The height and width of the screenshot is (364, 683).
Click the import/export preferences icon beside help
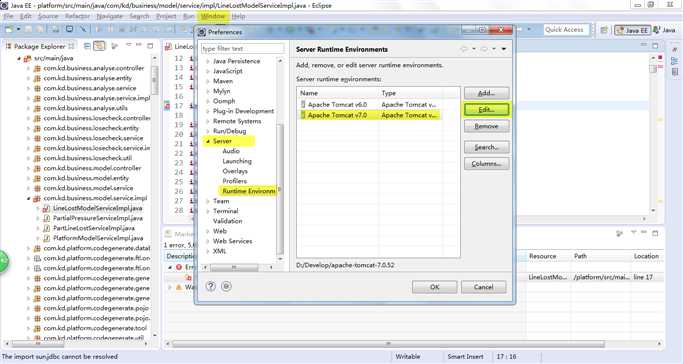click(226, 286)
